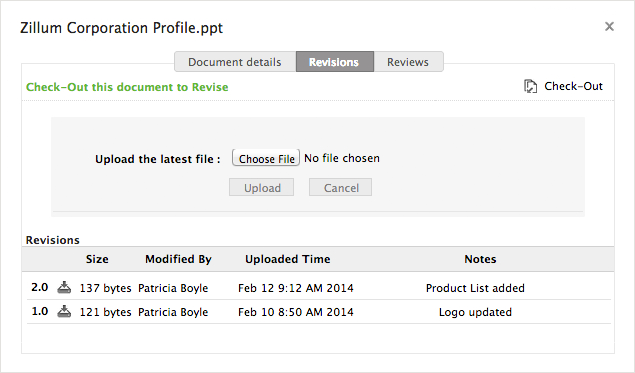The image size is (635, 373).
Task: Switch to Document details tab
Action: pos(235,62)
